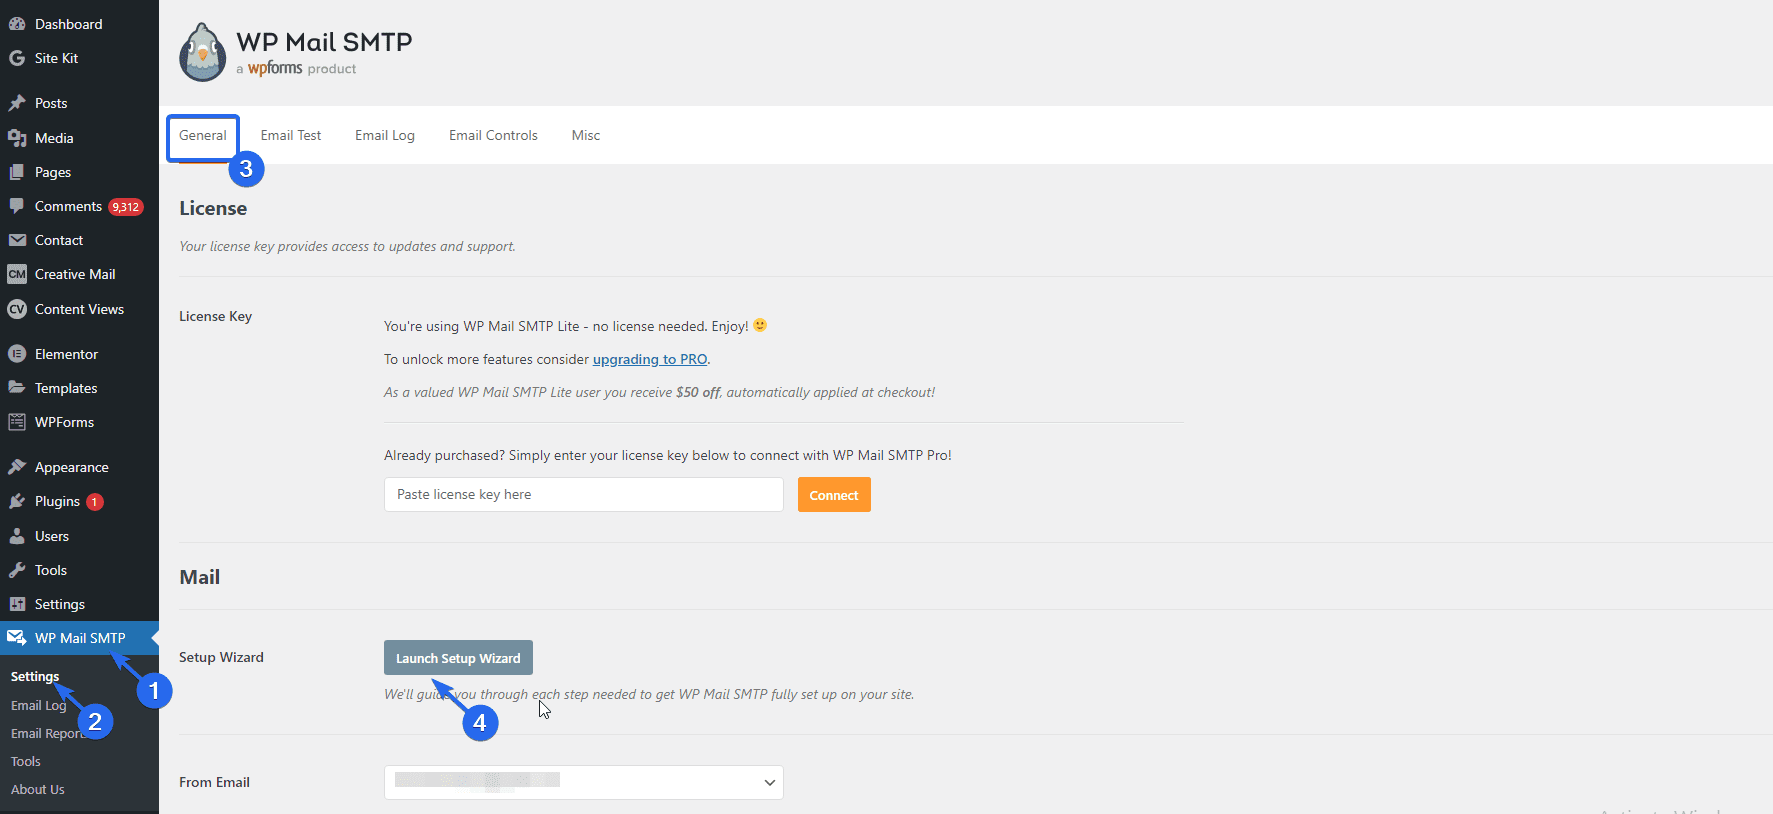Open About Us in the sidebar submenu
Image resolution: width=1773 pixels, height=814 pixels.
coord(38,789)
